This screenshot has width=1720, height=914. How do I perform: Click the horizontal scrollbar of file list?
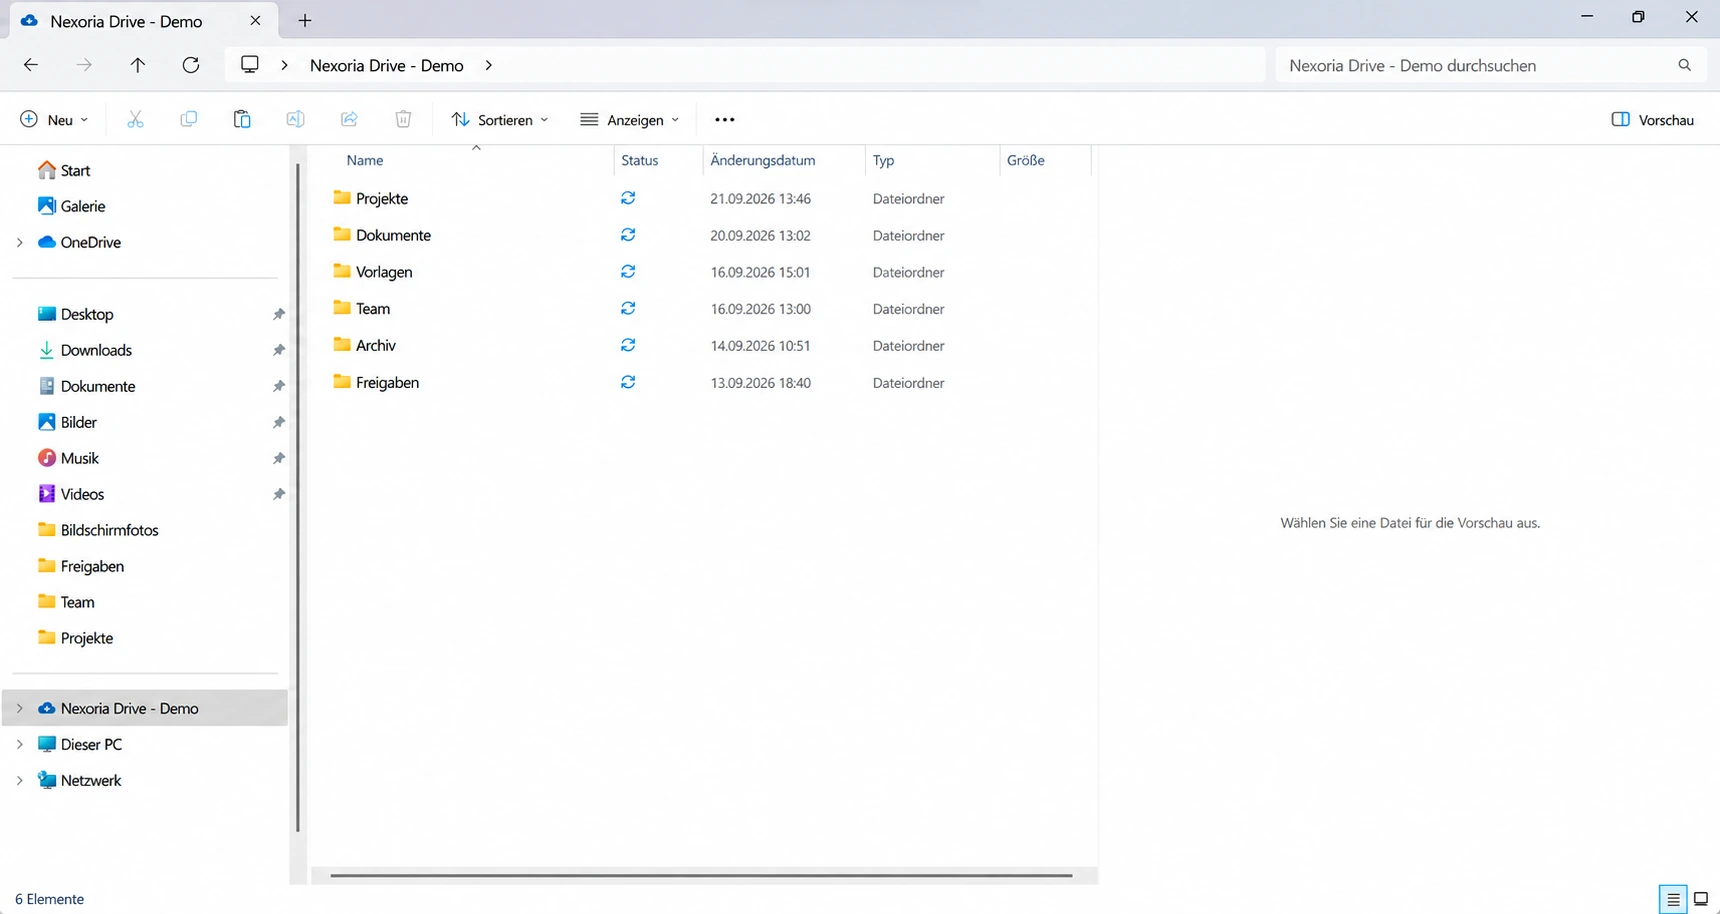point(701,875)
